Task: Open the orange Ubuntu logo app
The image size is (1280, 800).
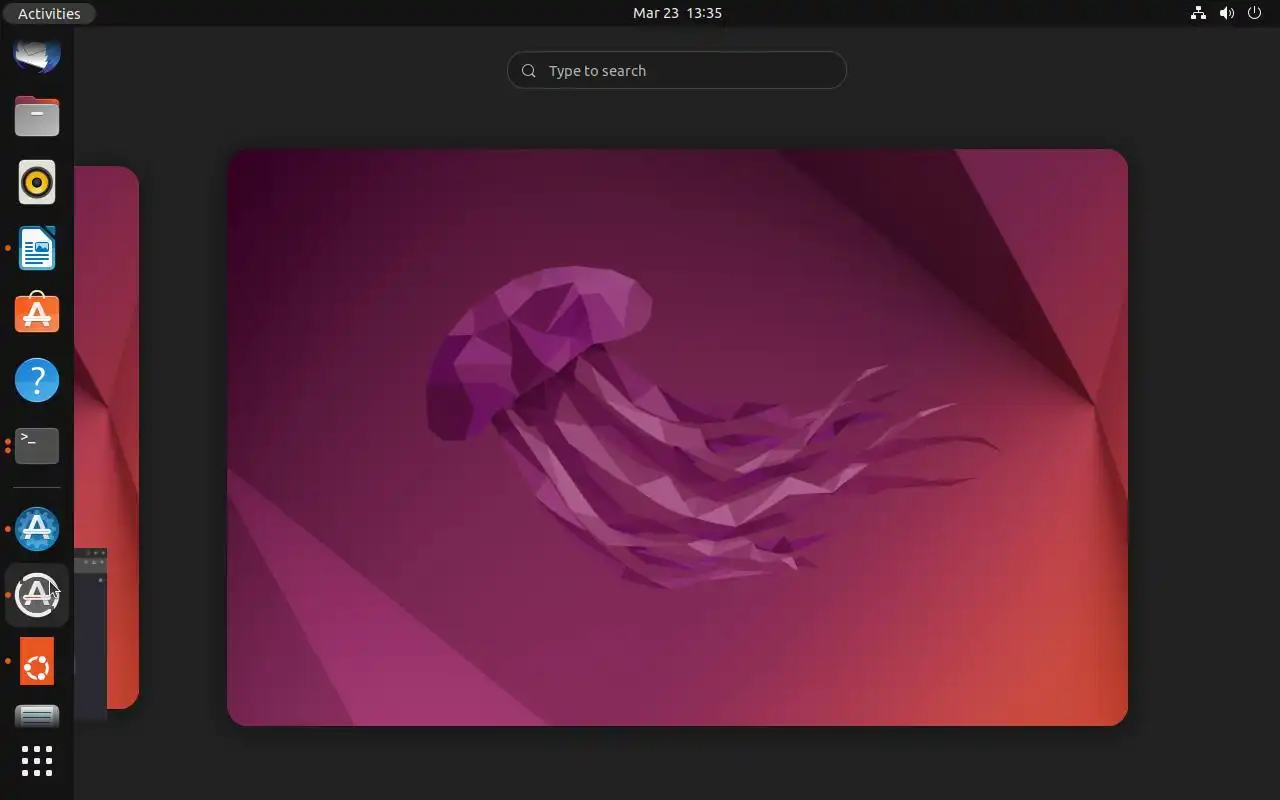Action: 37,661
